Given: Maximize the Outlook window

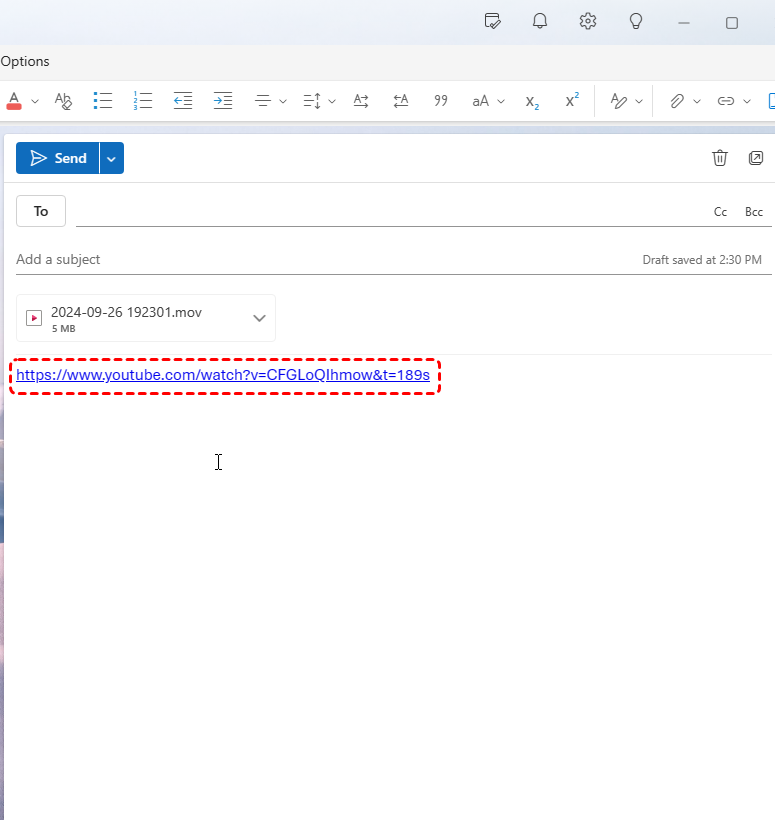Looking at the screenshot, I should (x=732, y=23).
